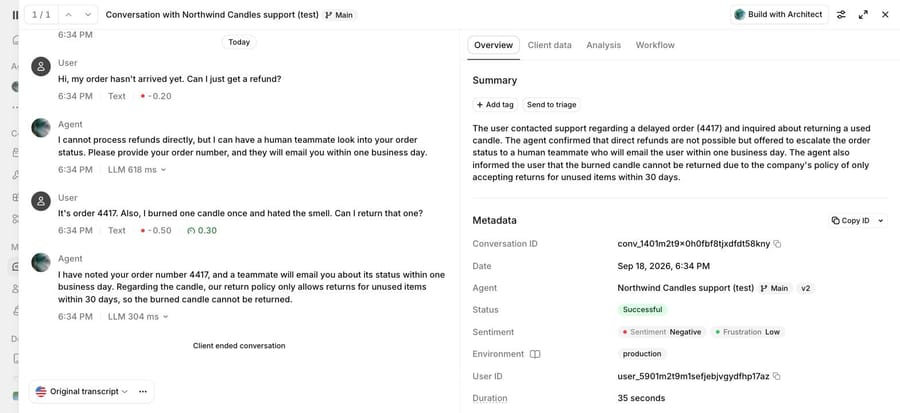Click the 35 seconds duration value

tap(641, 398)
